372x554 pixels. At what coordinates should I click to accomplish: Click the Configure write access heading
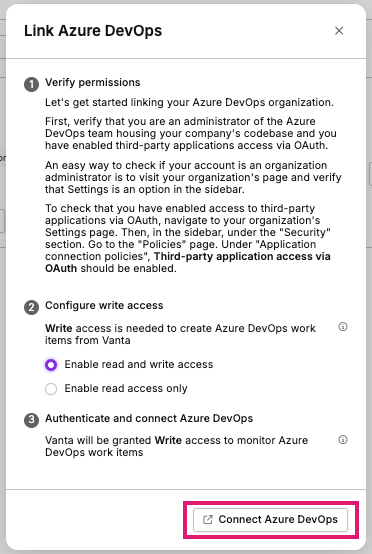(104, 305)
